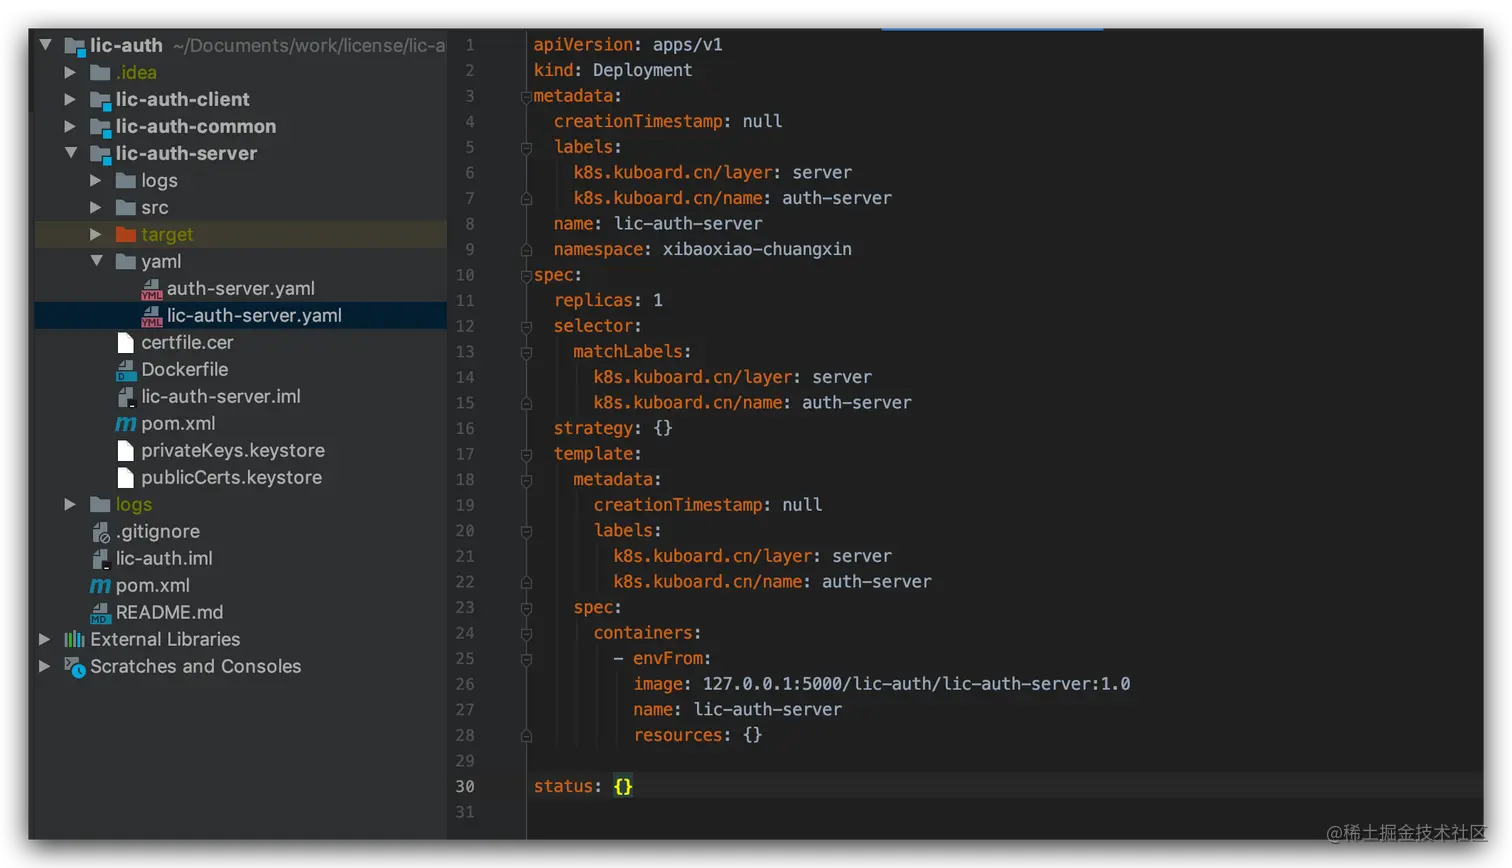Click the .gitignore file icon
Image resolution: width=1512 pixels, height=868 pixels.
tap(100, 532)
